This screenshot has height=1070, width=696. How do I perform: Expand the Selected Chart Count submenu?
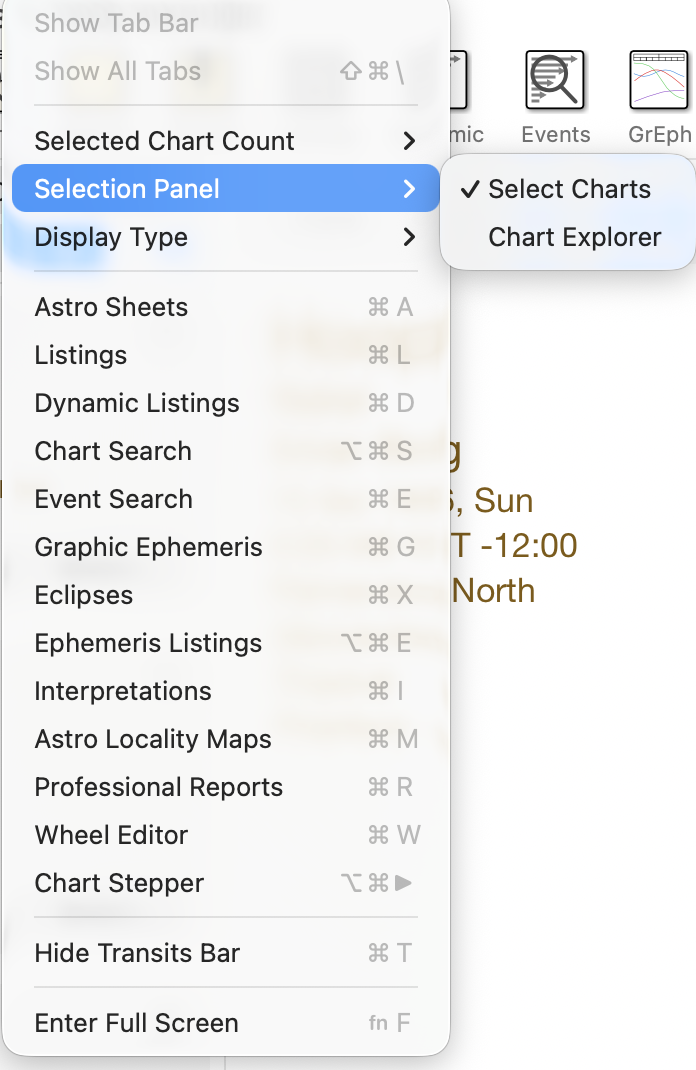[164, 141]
